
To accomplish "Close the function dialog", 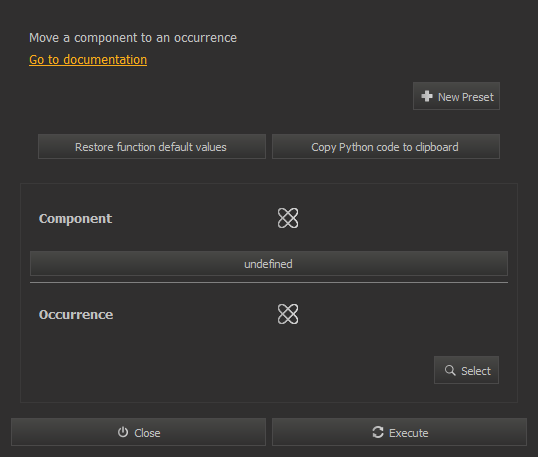I will (138, 432).
